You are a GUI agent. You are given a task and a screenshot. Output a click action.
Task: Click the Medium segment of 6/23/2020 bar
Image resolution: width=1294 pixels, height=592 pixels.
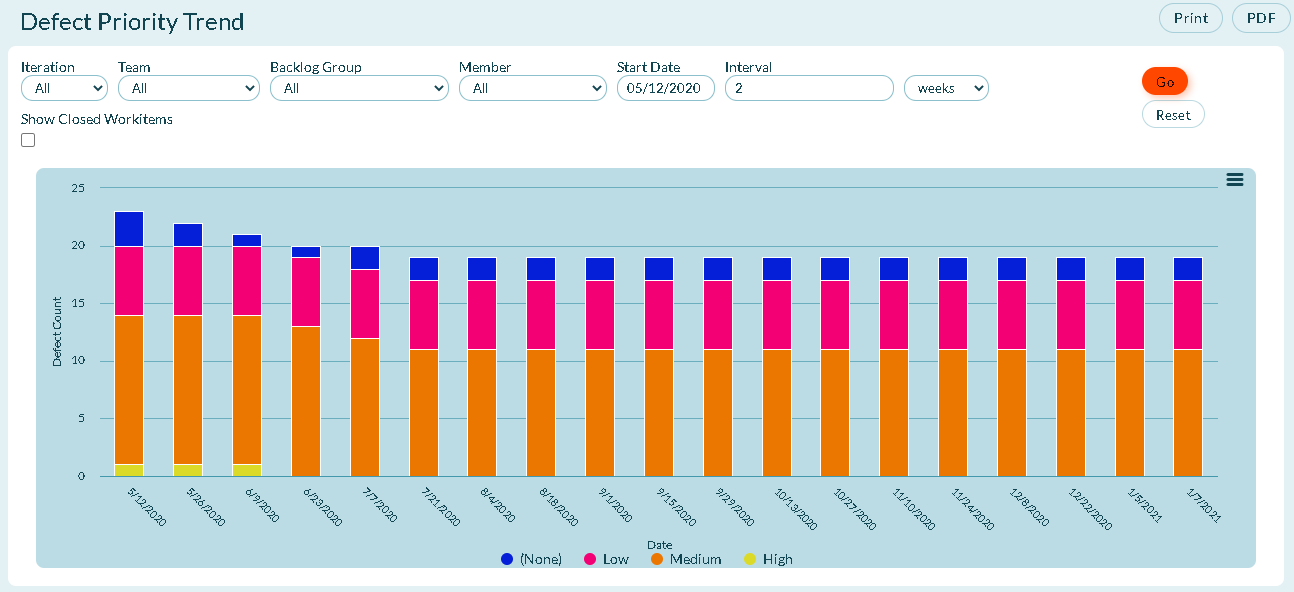coord(306,401)
